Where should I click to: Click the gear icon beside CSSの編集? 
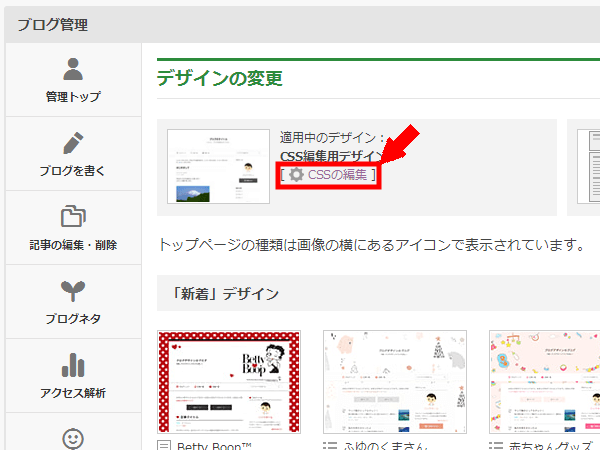[296, 174]
